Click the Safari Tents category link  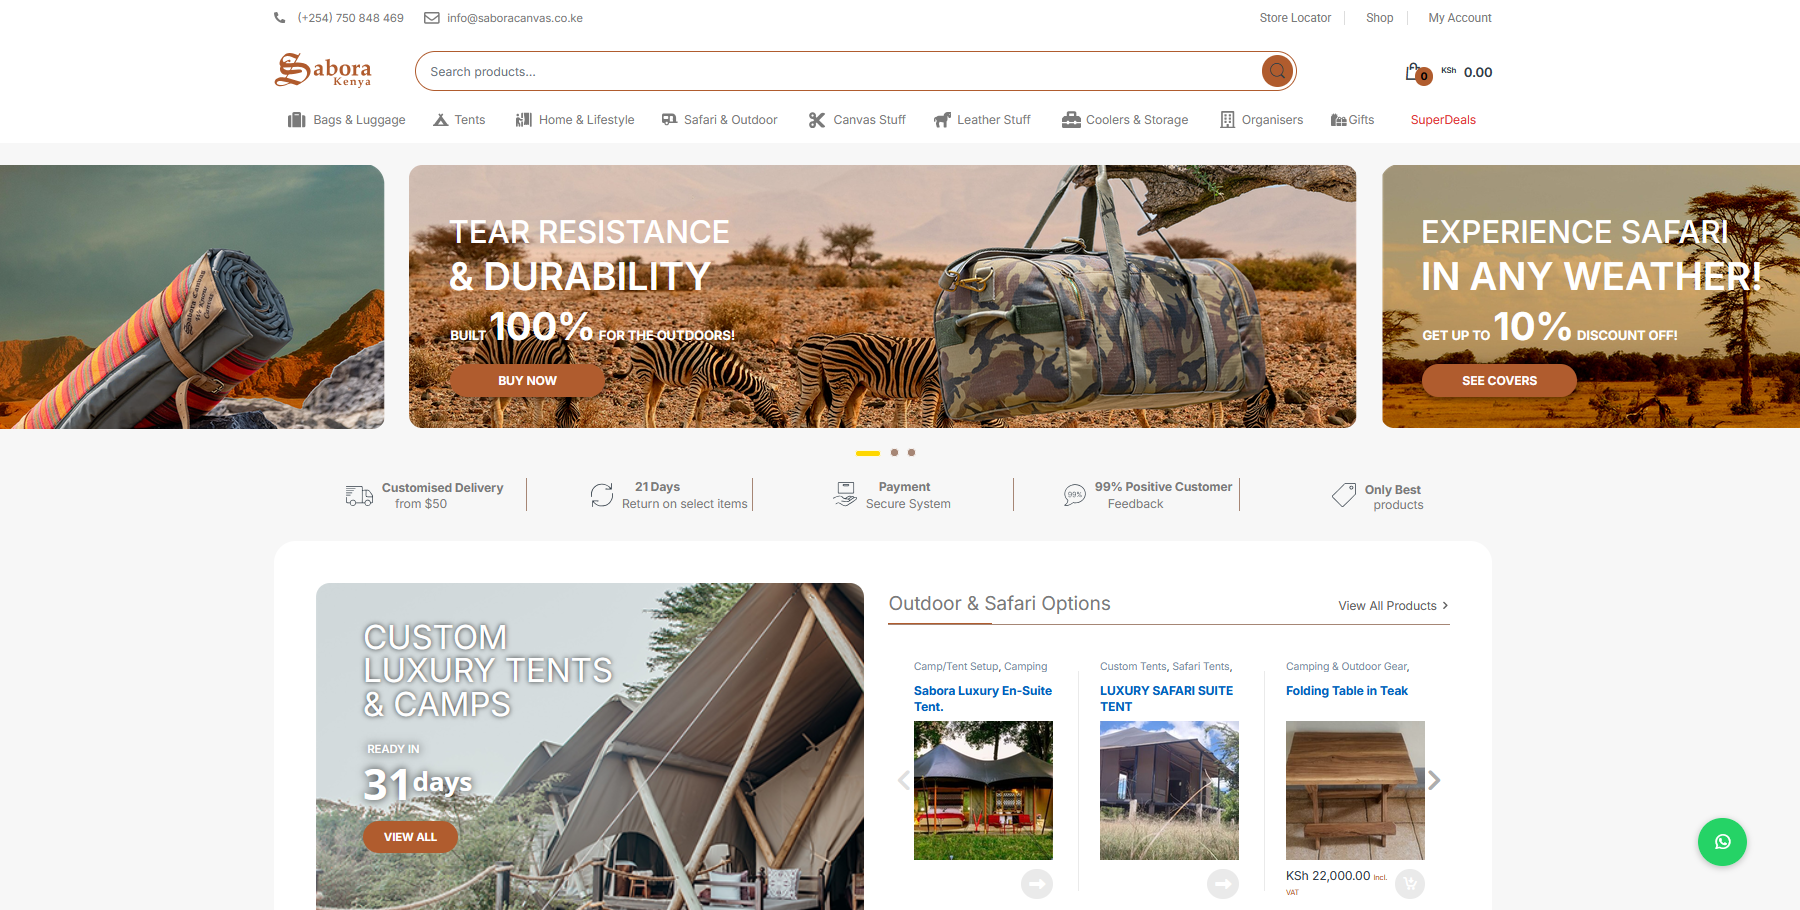1201,666
